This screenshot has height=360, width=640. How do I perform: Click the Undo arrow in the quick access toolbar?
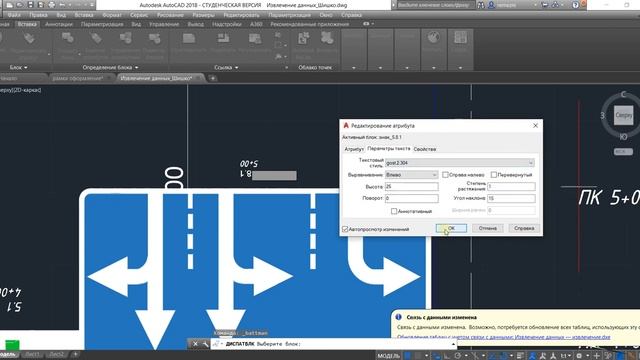(62, 5)
